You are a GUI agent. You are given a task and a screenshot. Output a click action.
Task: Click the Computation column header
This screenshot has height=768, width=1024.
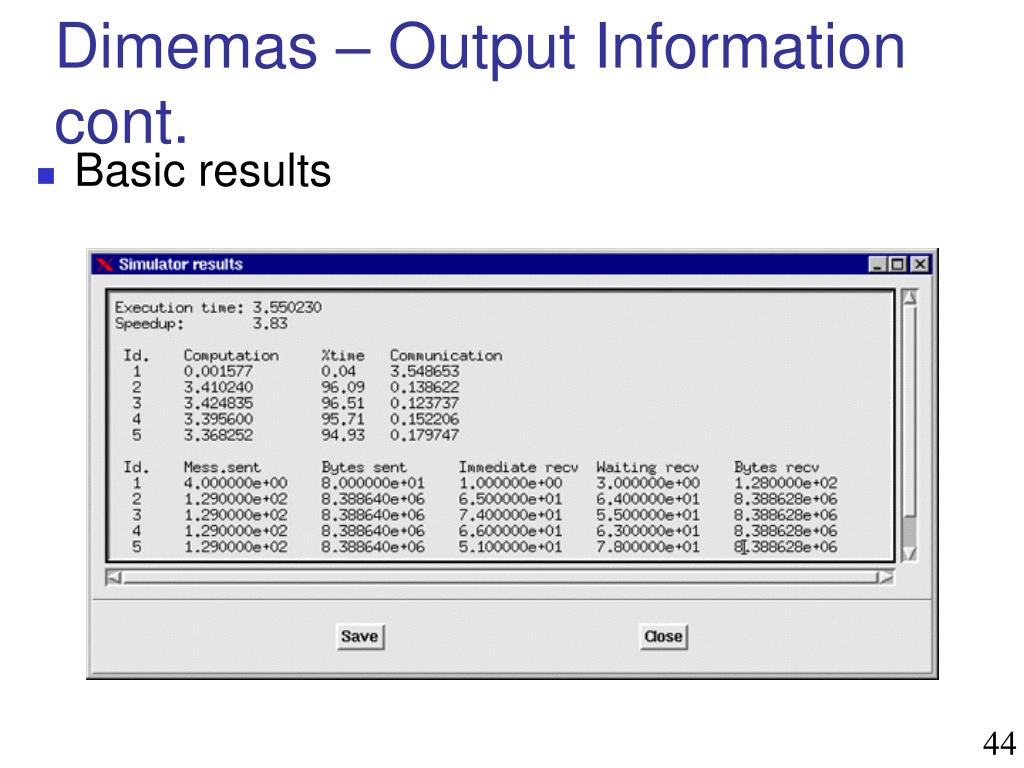point(231,356)
